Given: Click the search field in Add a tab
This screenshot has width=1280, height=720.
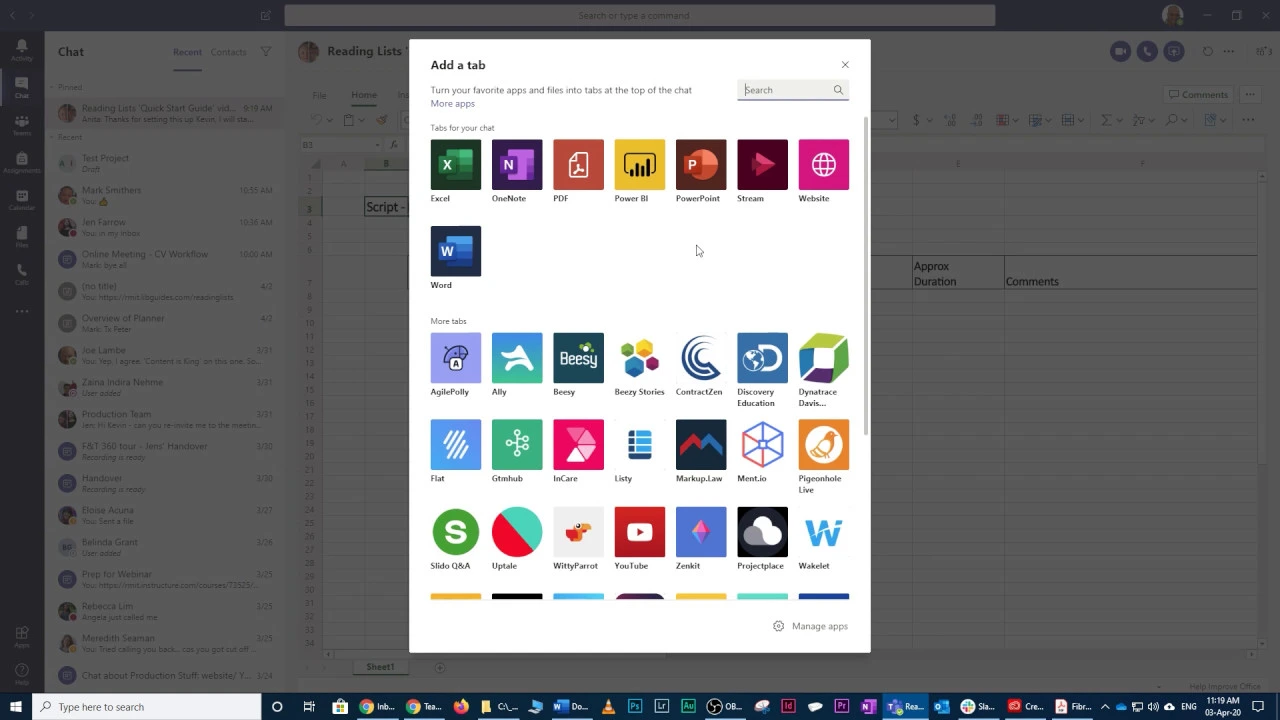Looking at the screenshot, I should coord(793,90).
